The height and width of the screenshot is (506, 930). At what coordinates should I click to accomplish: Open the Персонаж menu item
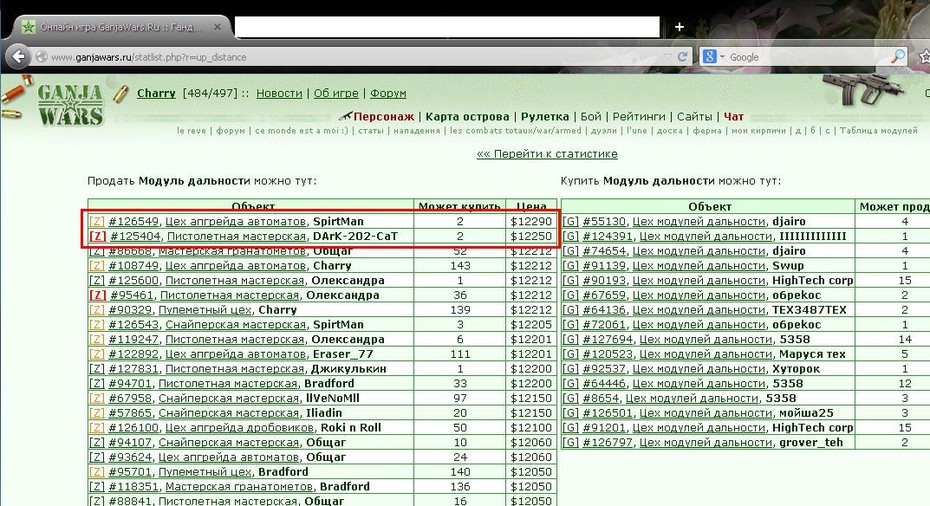383,116
